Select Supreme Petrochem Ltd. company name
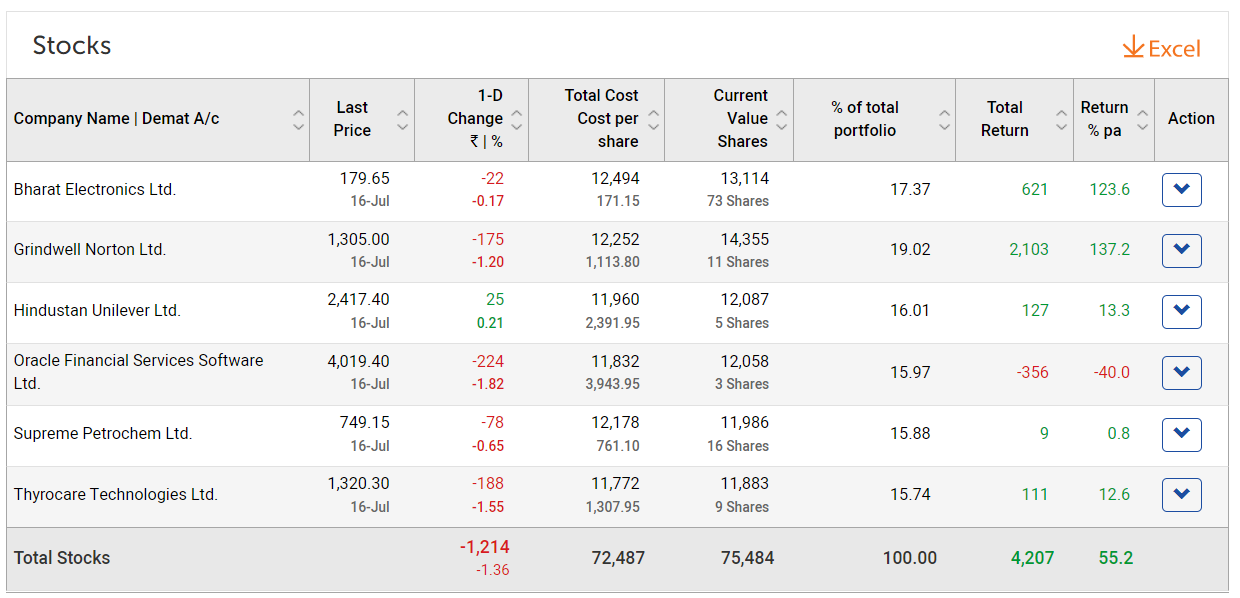 click(103, 434)
